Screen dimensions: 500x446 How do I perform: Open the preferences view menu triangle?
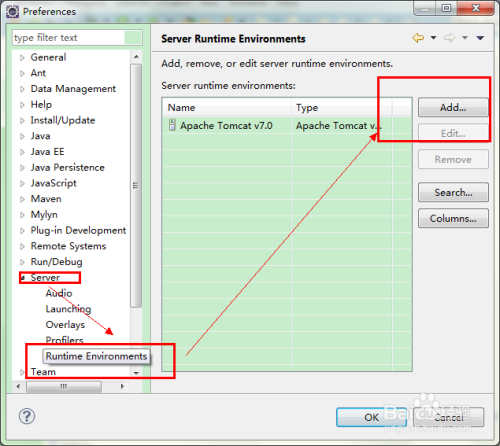pyautogui.click(x=480, y=38)
